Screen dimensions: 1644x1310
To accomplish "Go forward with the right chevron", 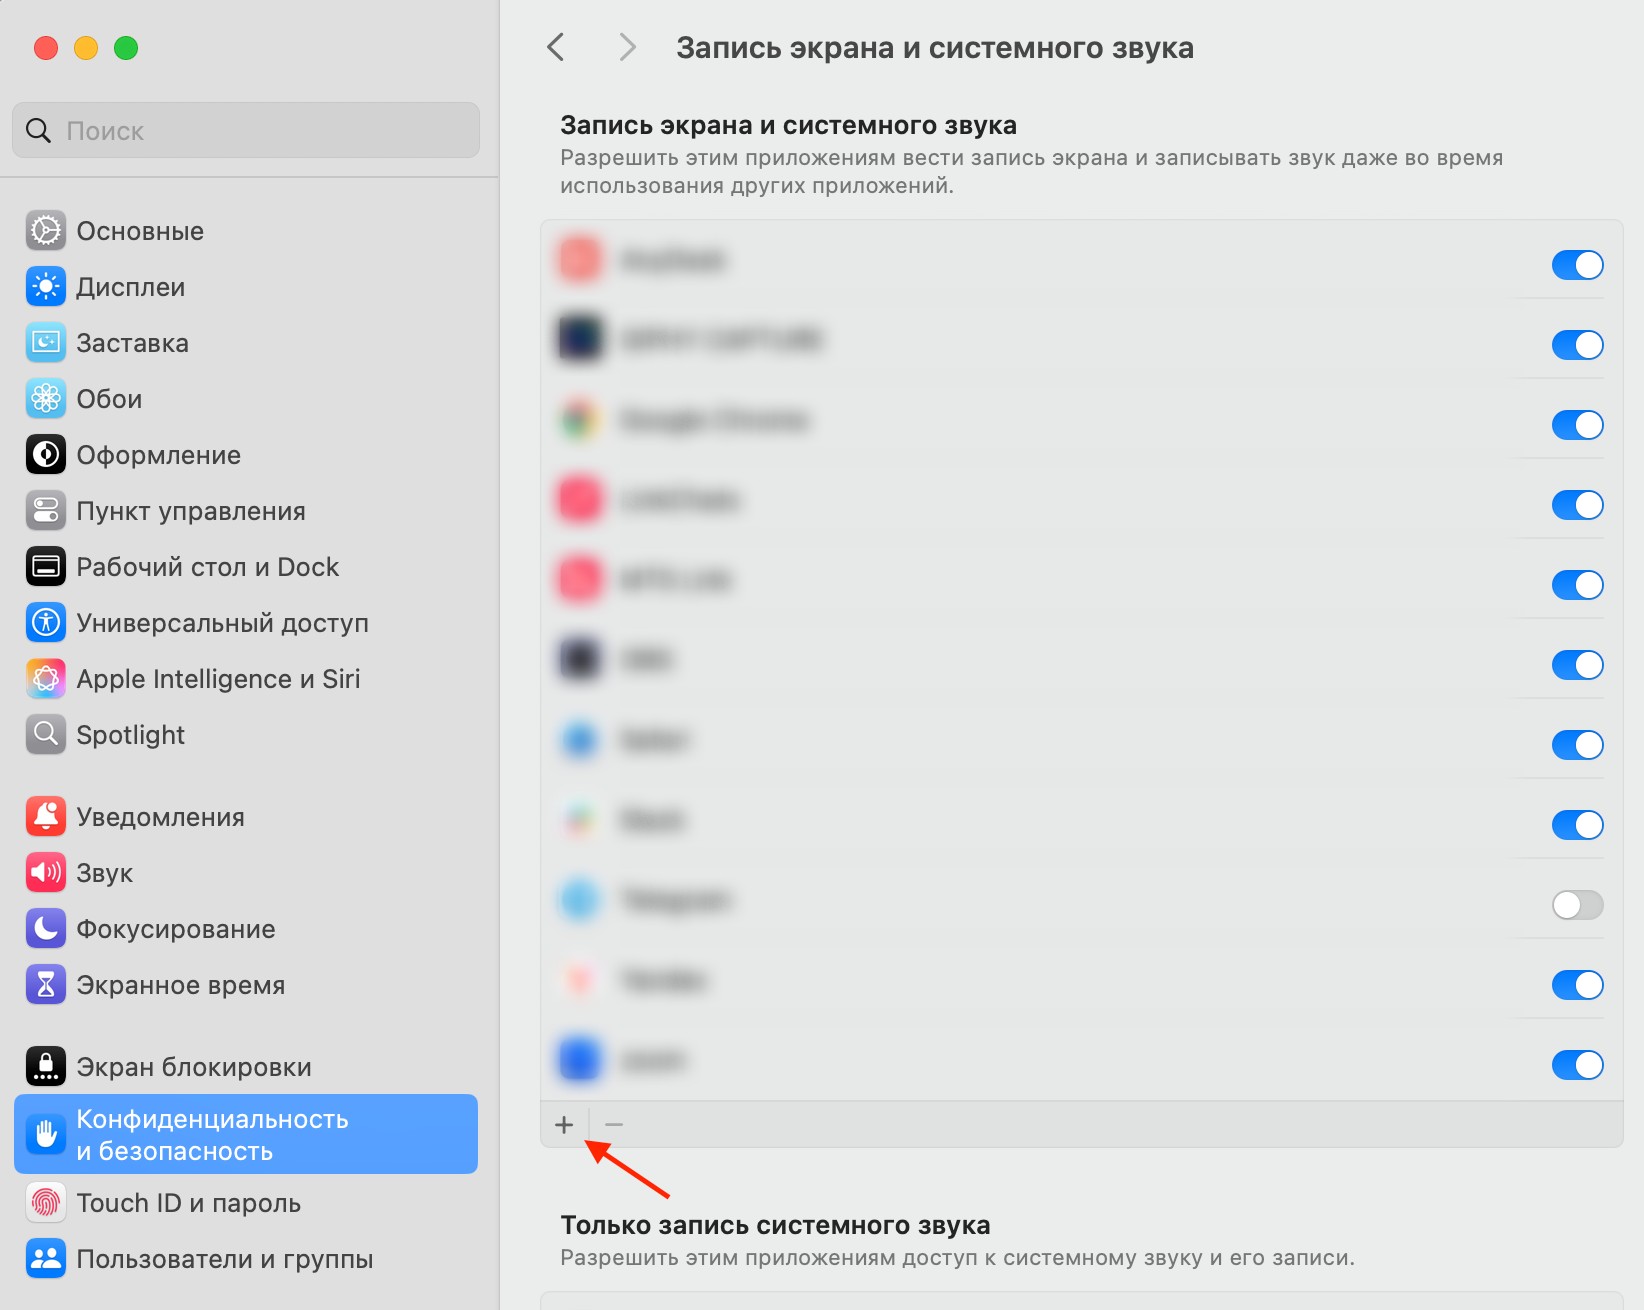I will pyautogui.click(x=627, y=47).
